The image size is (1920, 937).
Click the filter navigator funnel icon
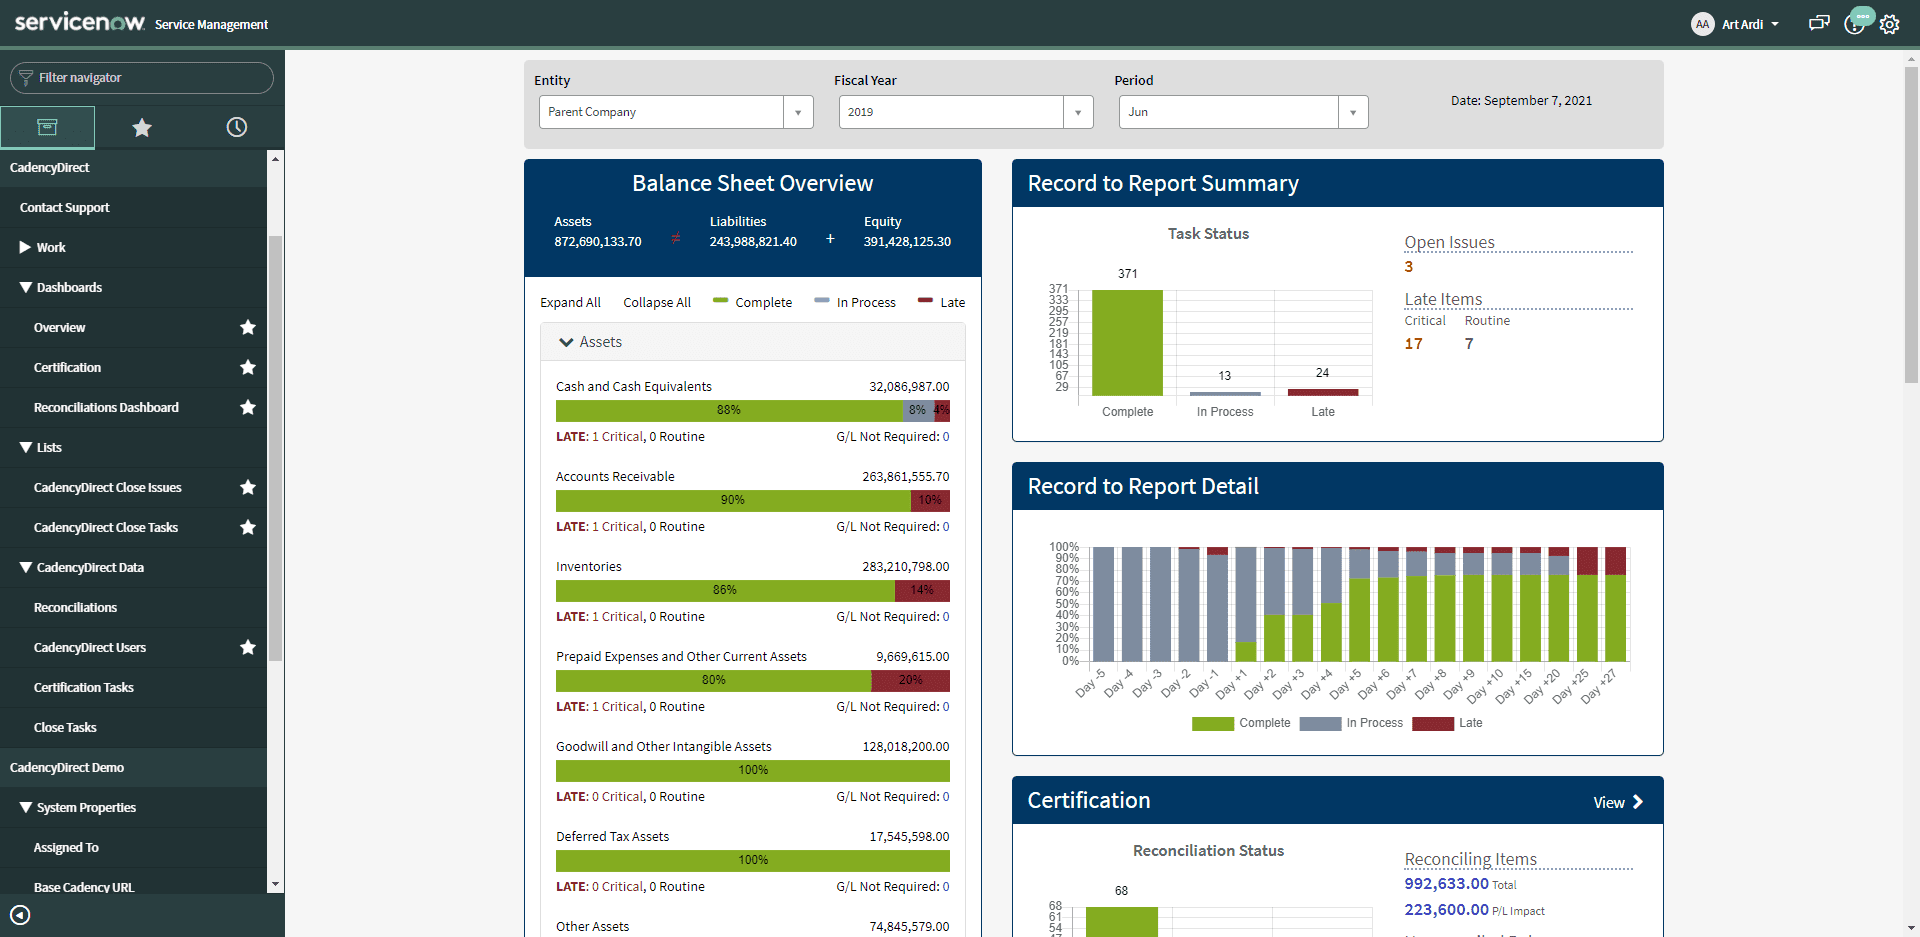pyautogui.click(x=26, y=78)
